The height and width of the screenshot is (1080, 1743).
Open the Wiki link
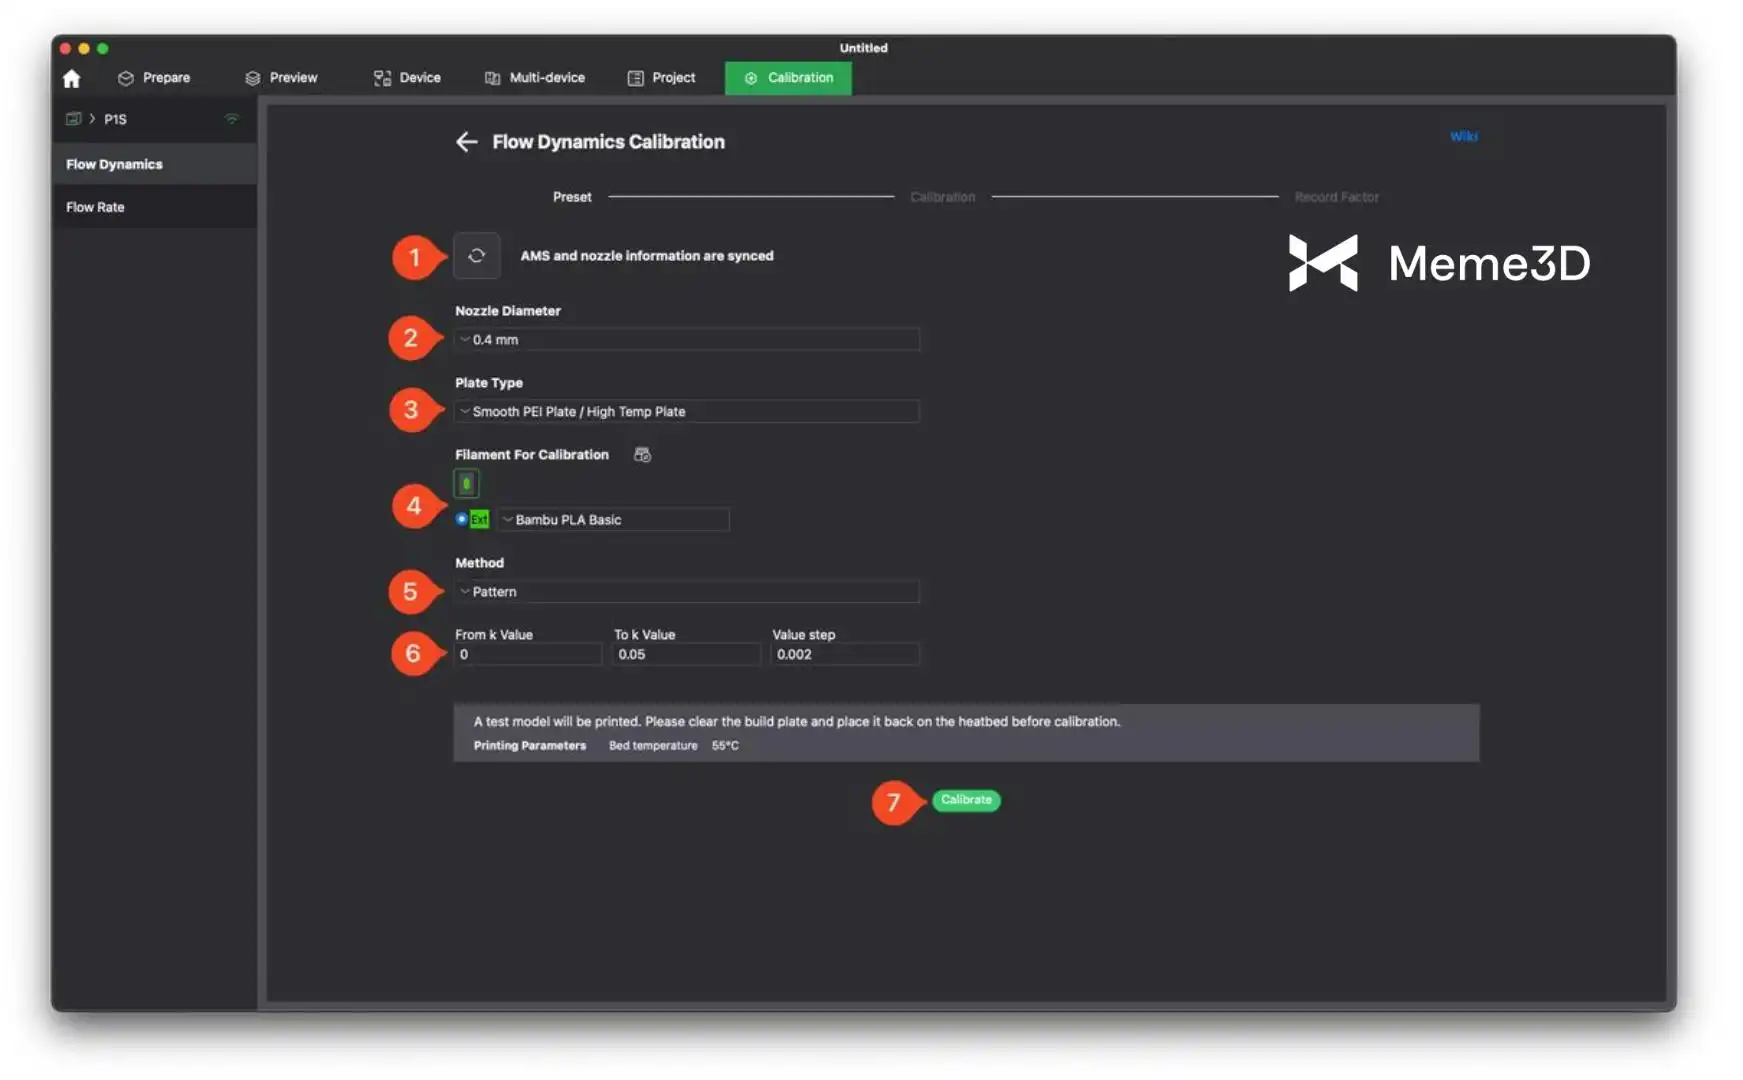pyautogui.click(x=1463, y=137)
